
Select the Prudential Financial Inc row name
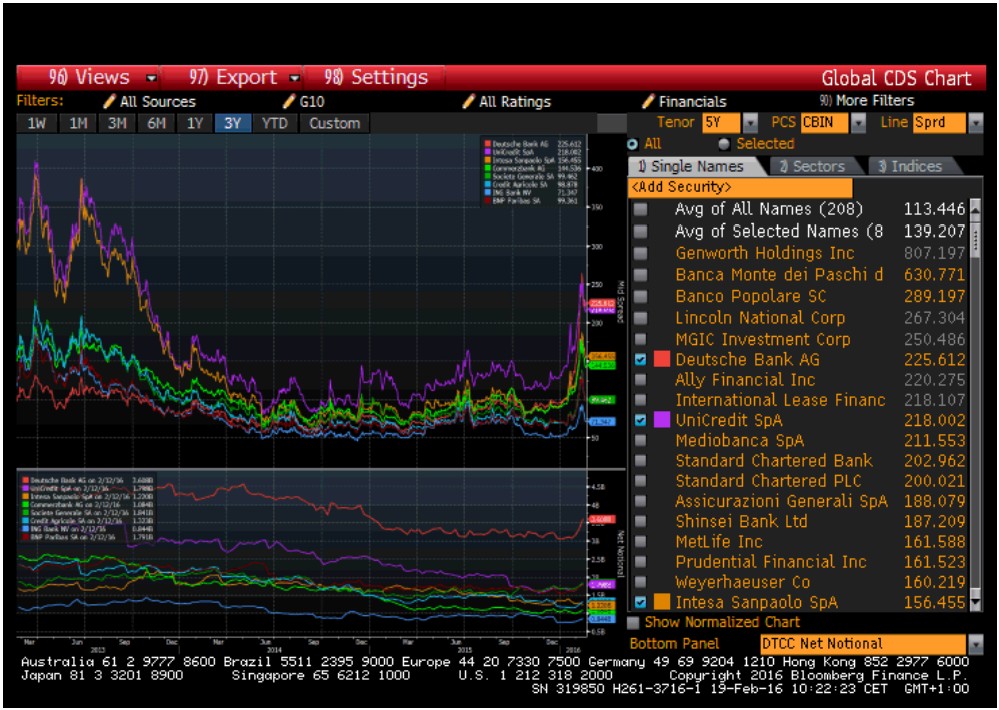[x=771, y=562]
